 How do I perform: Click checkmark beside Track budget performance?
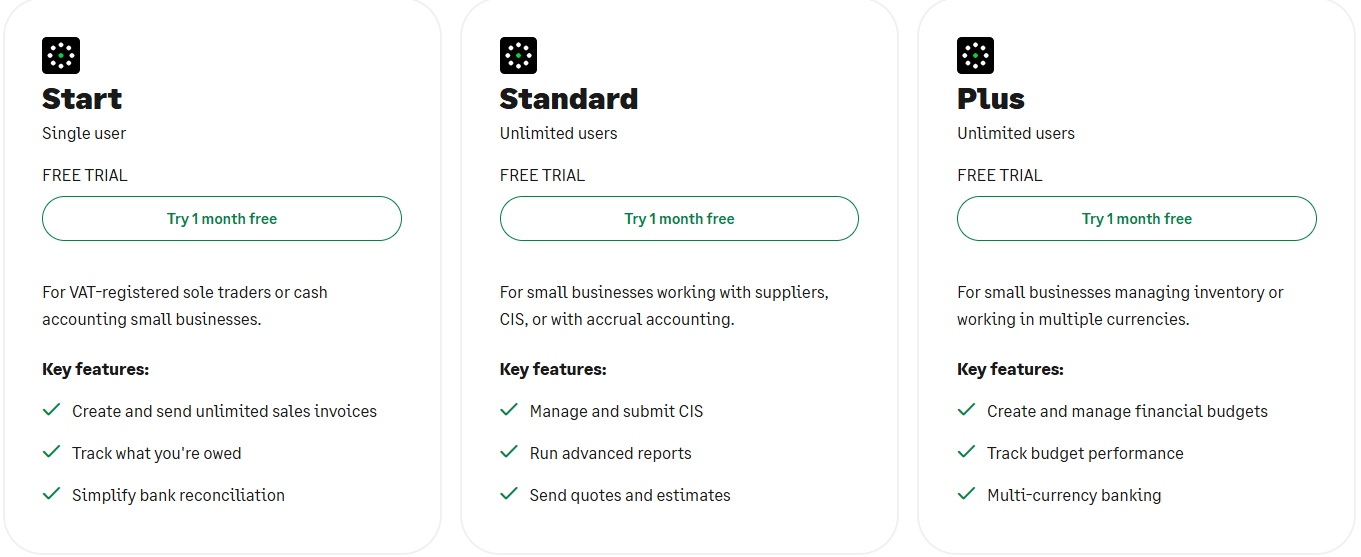[966, 452]
